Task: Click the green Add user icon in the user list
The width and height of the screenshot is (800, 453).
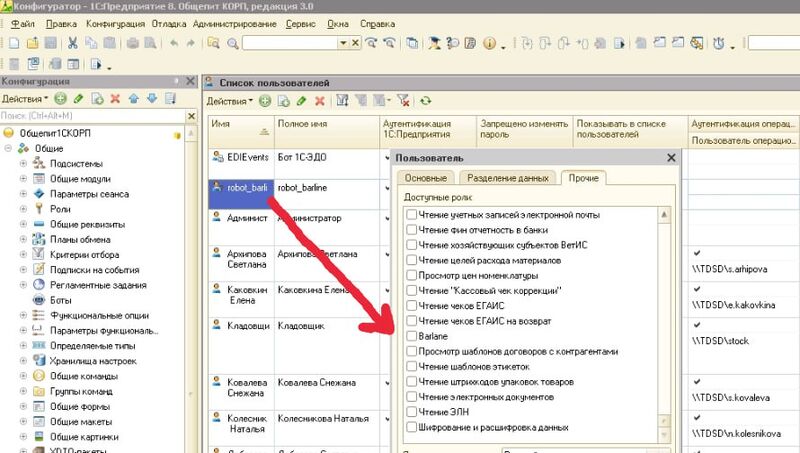Action: [x=265, y=101]
